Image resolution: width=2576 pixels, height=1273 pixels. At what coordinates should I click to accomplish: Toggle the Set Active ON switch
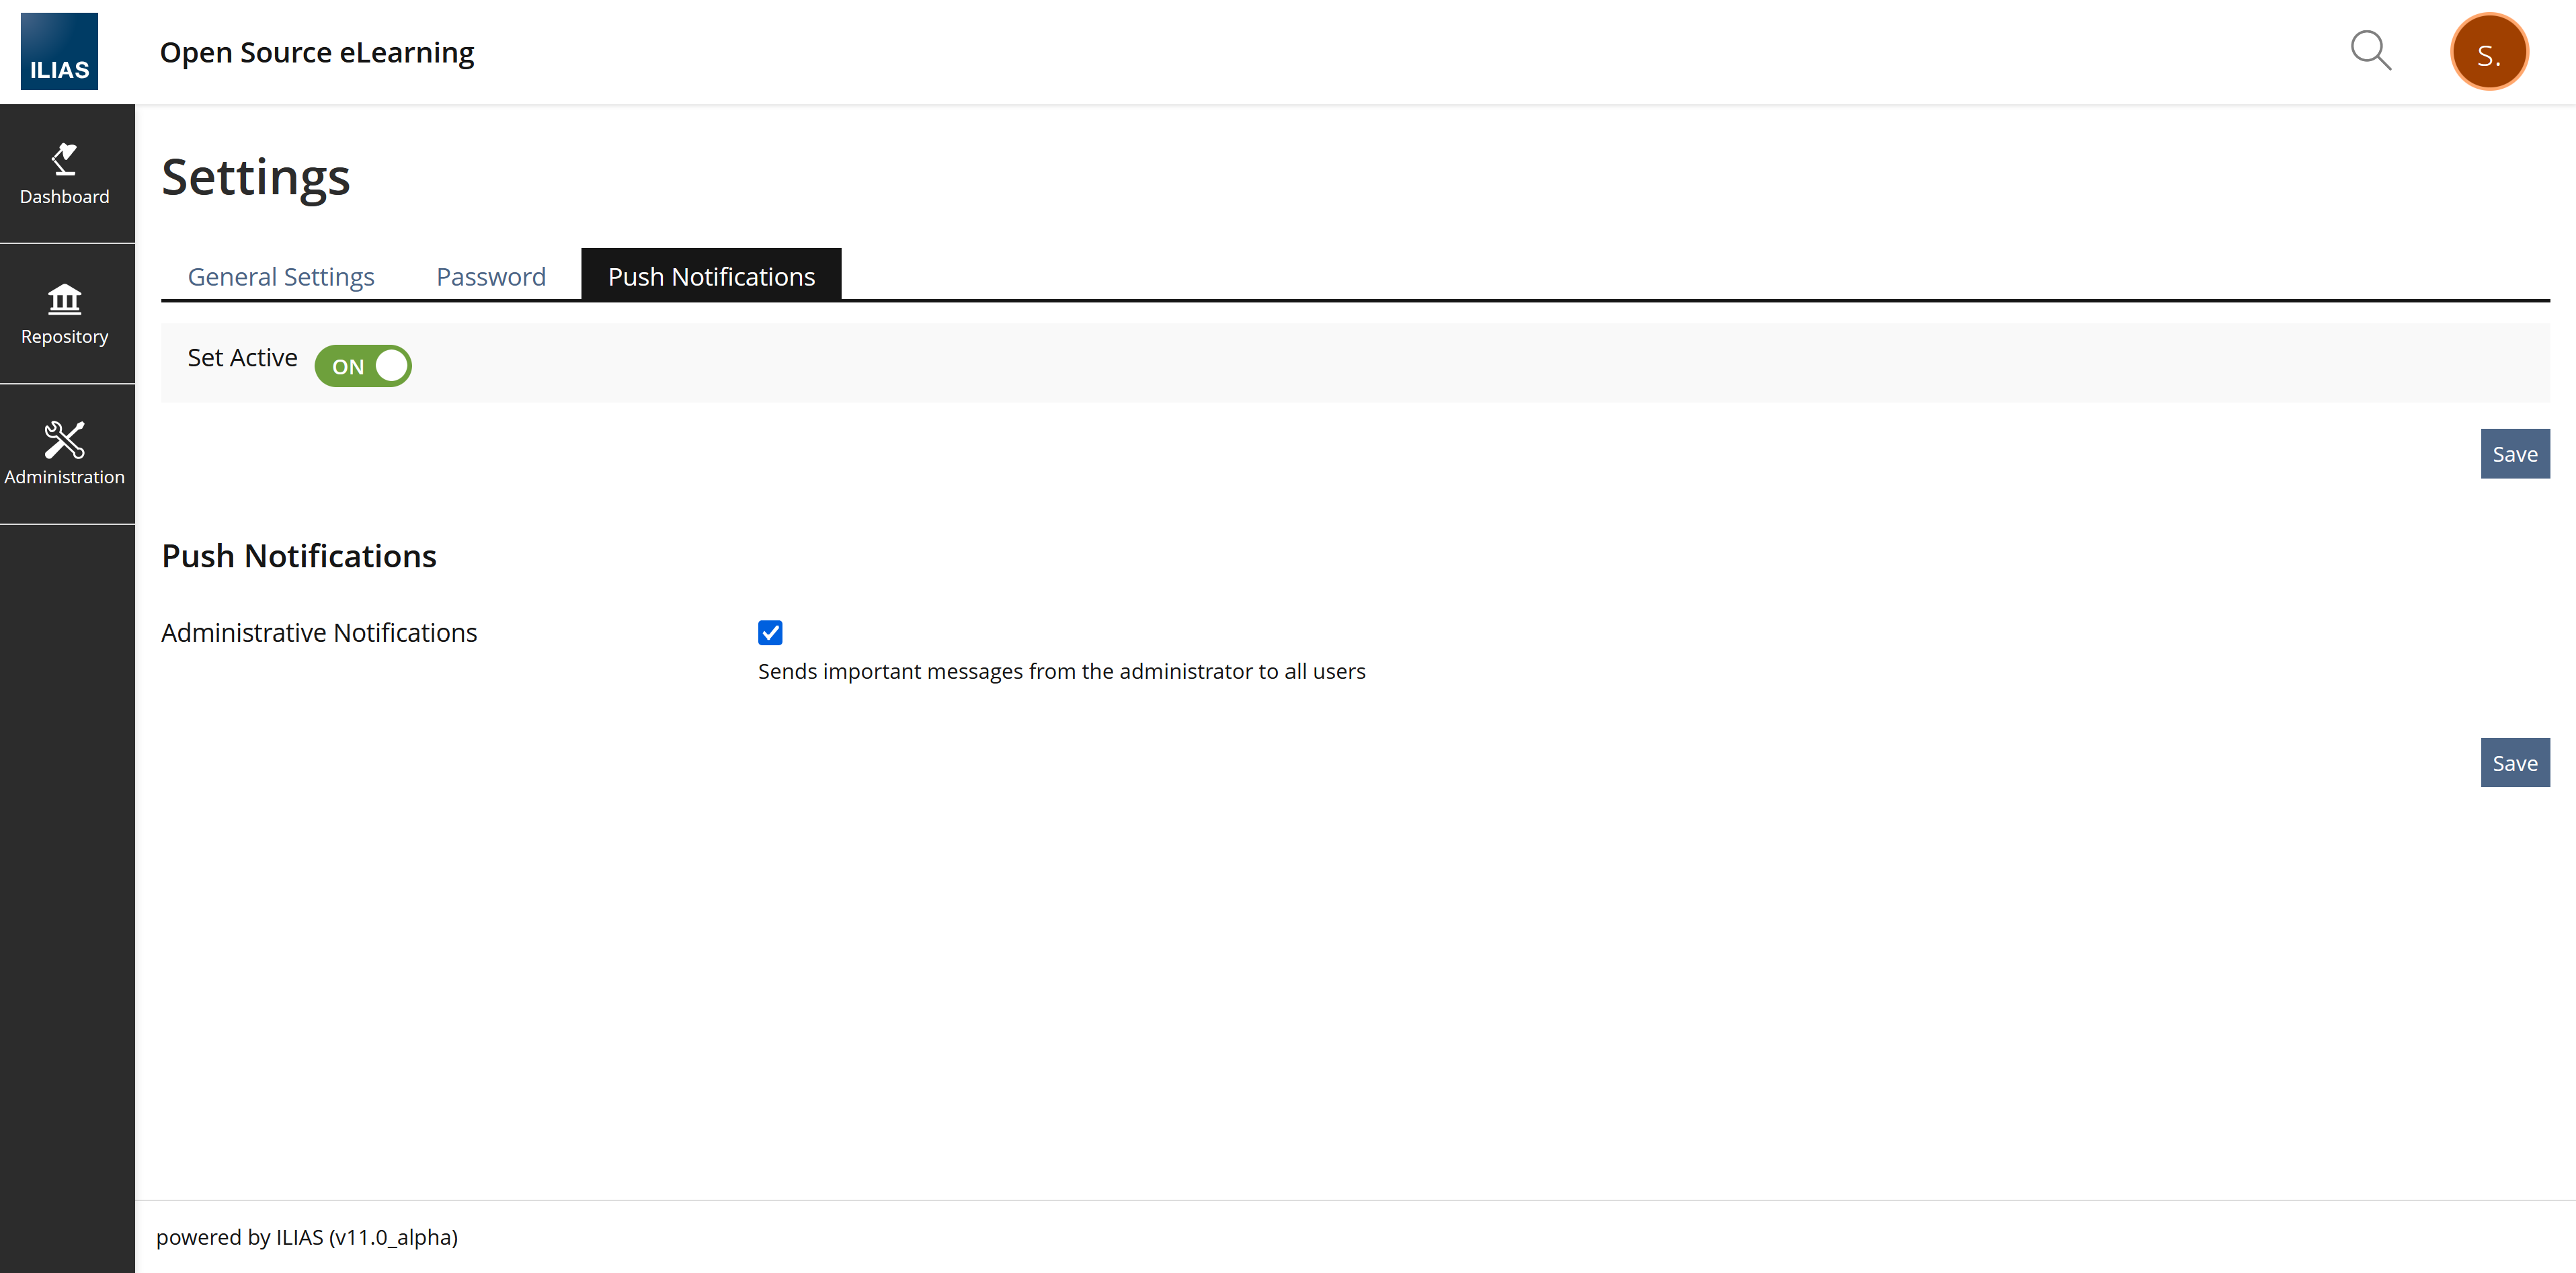[x=363, y=366]
